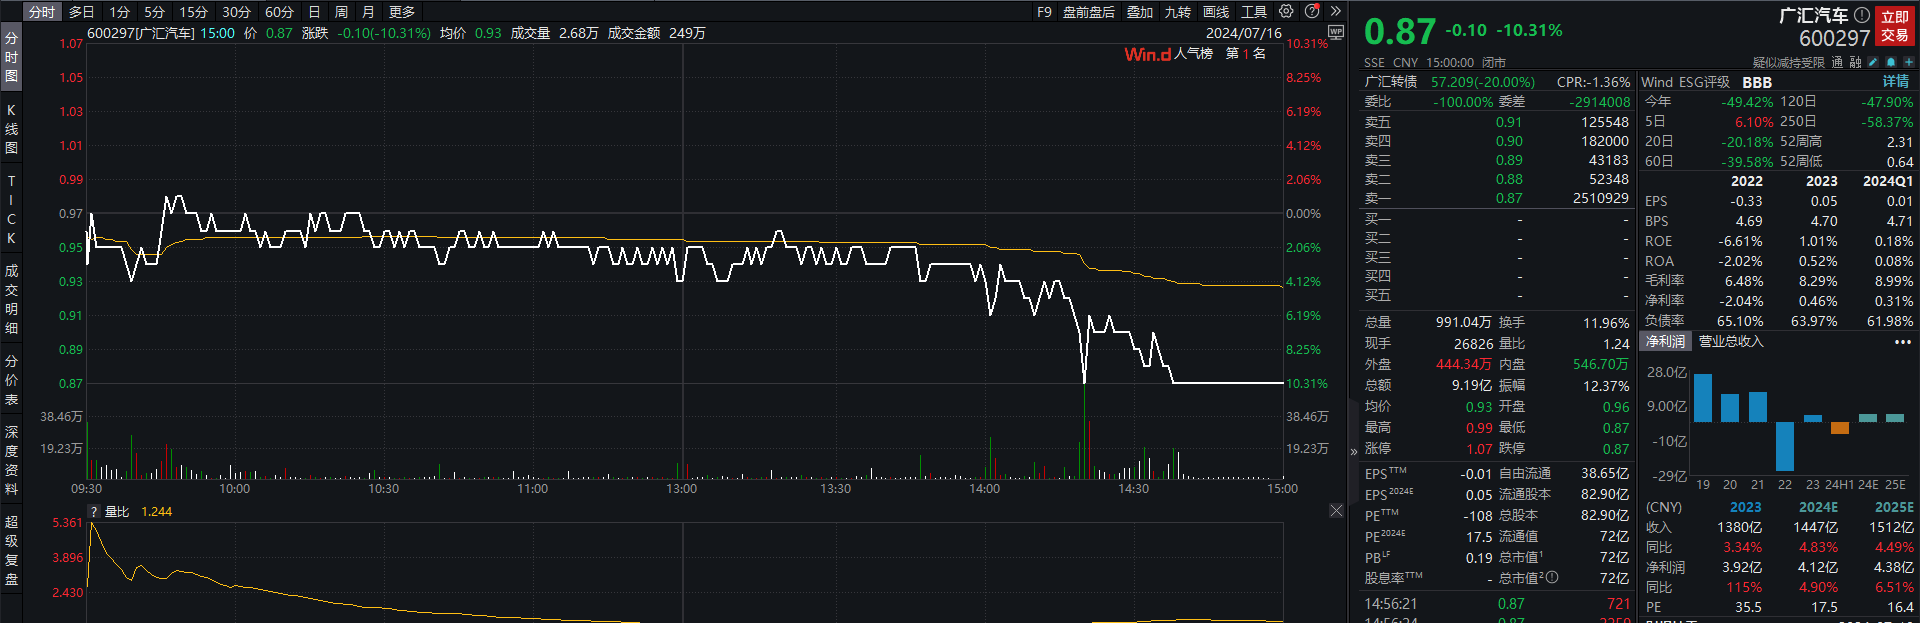Open chart settings gear icon
Screen dimensions: 1920x623
point(1286,11)
